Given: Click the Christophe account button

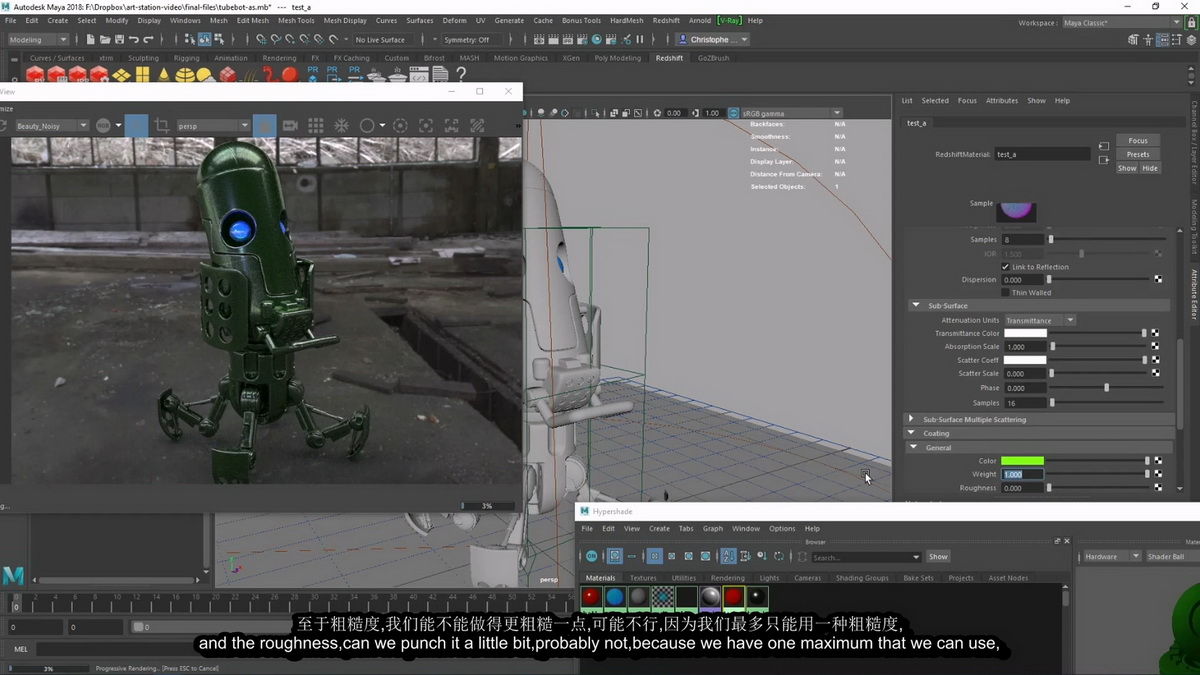Looking at the screenshot, I should point(713,40).
